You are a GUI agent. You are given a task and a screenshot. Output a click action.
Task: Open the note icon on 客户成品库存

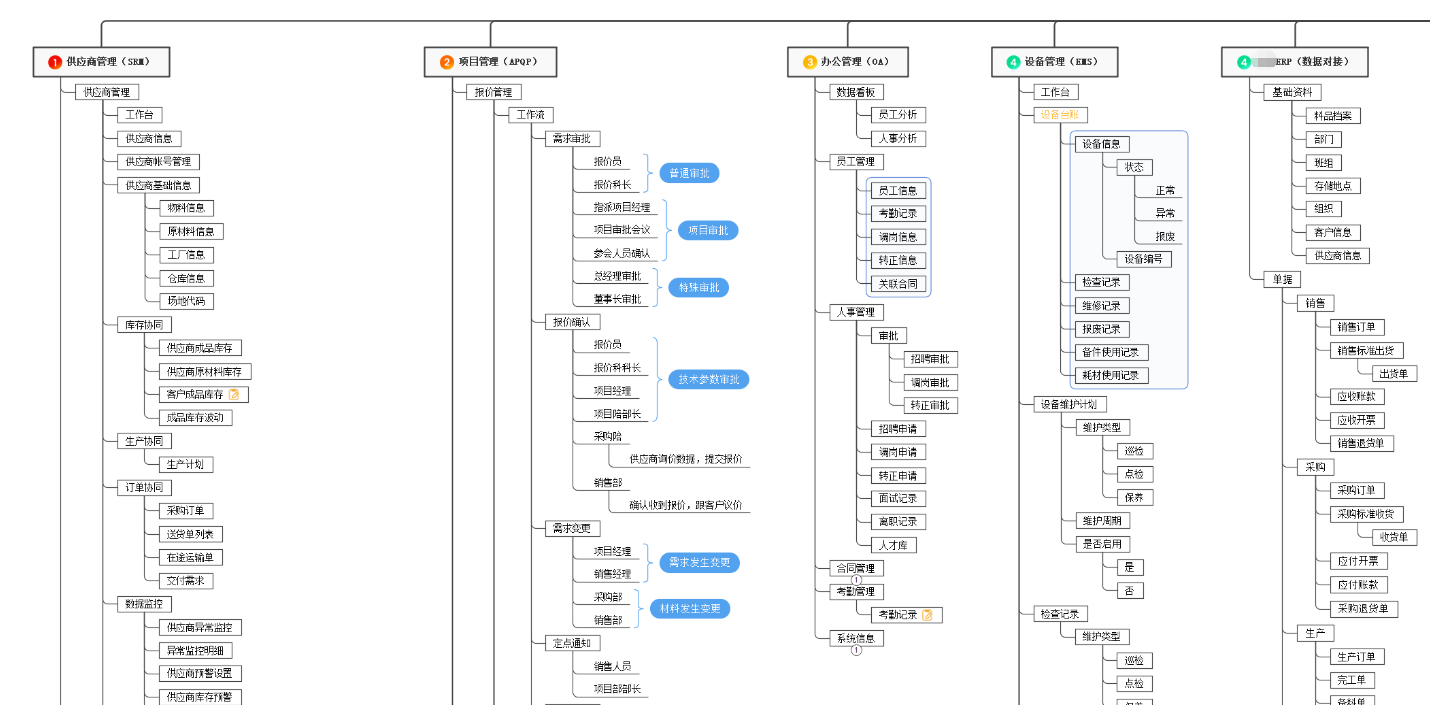coord(234,395)
